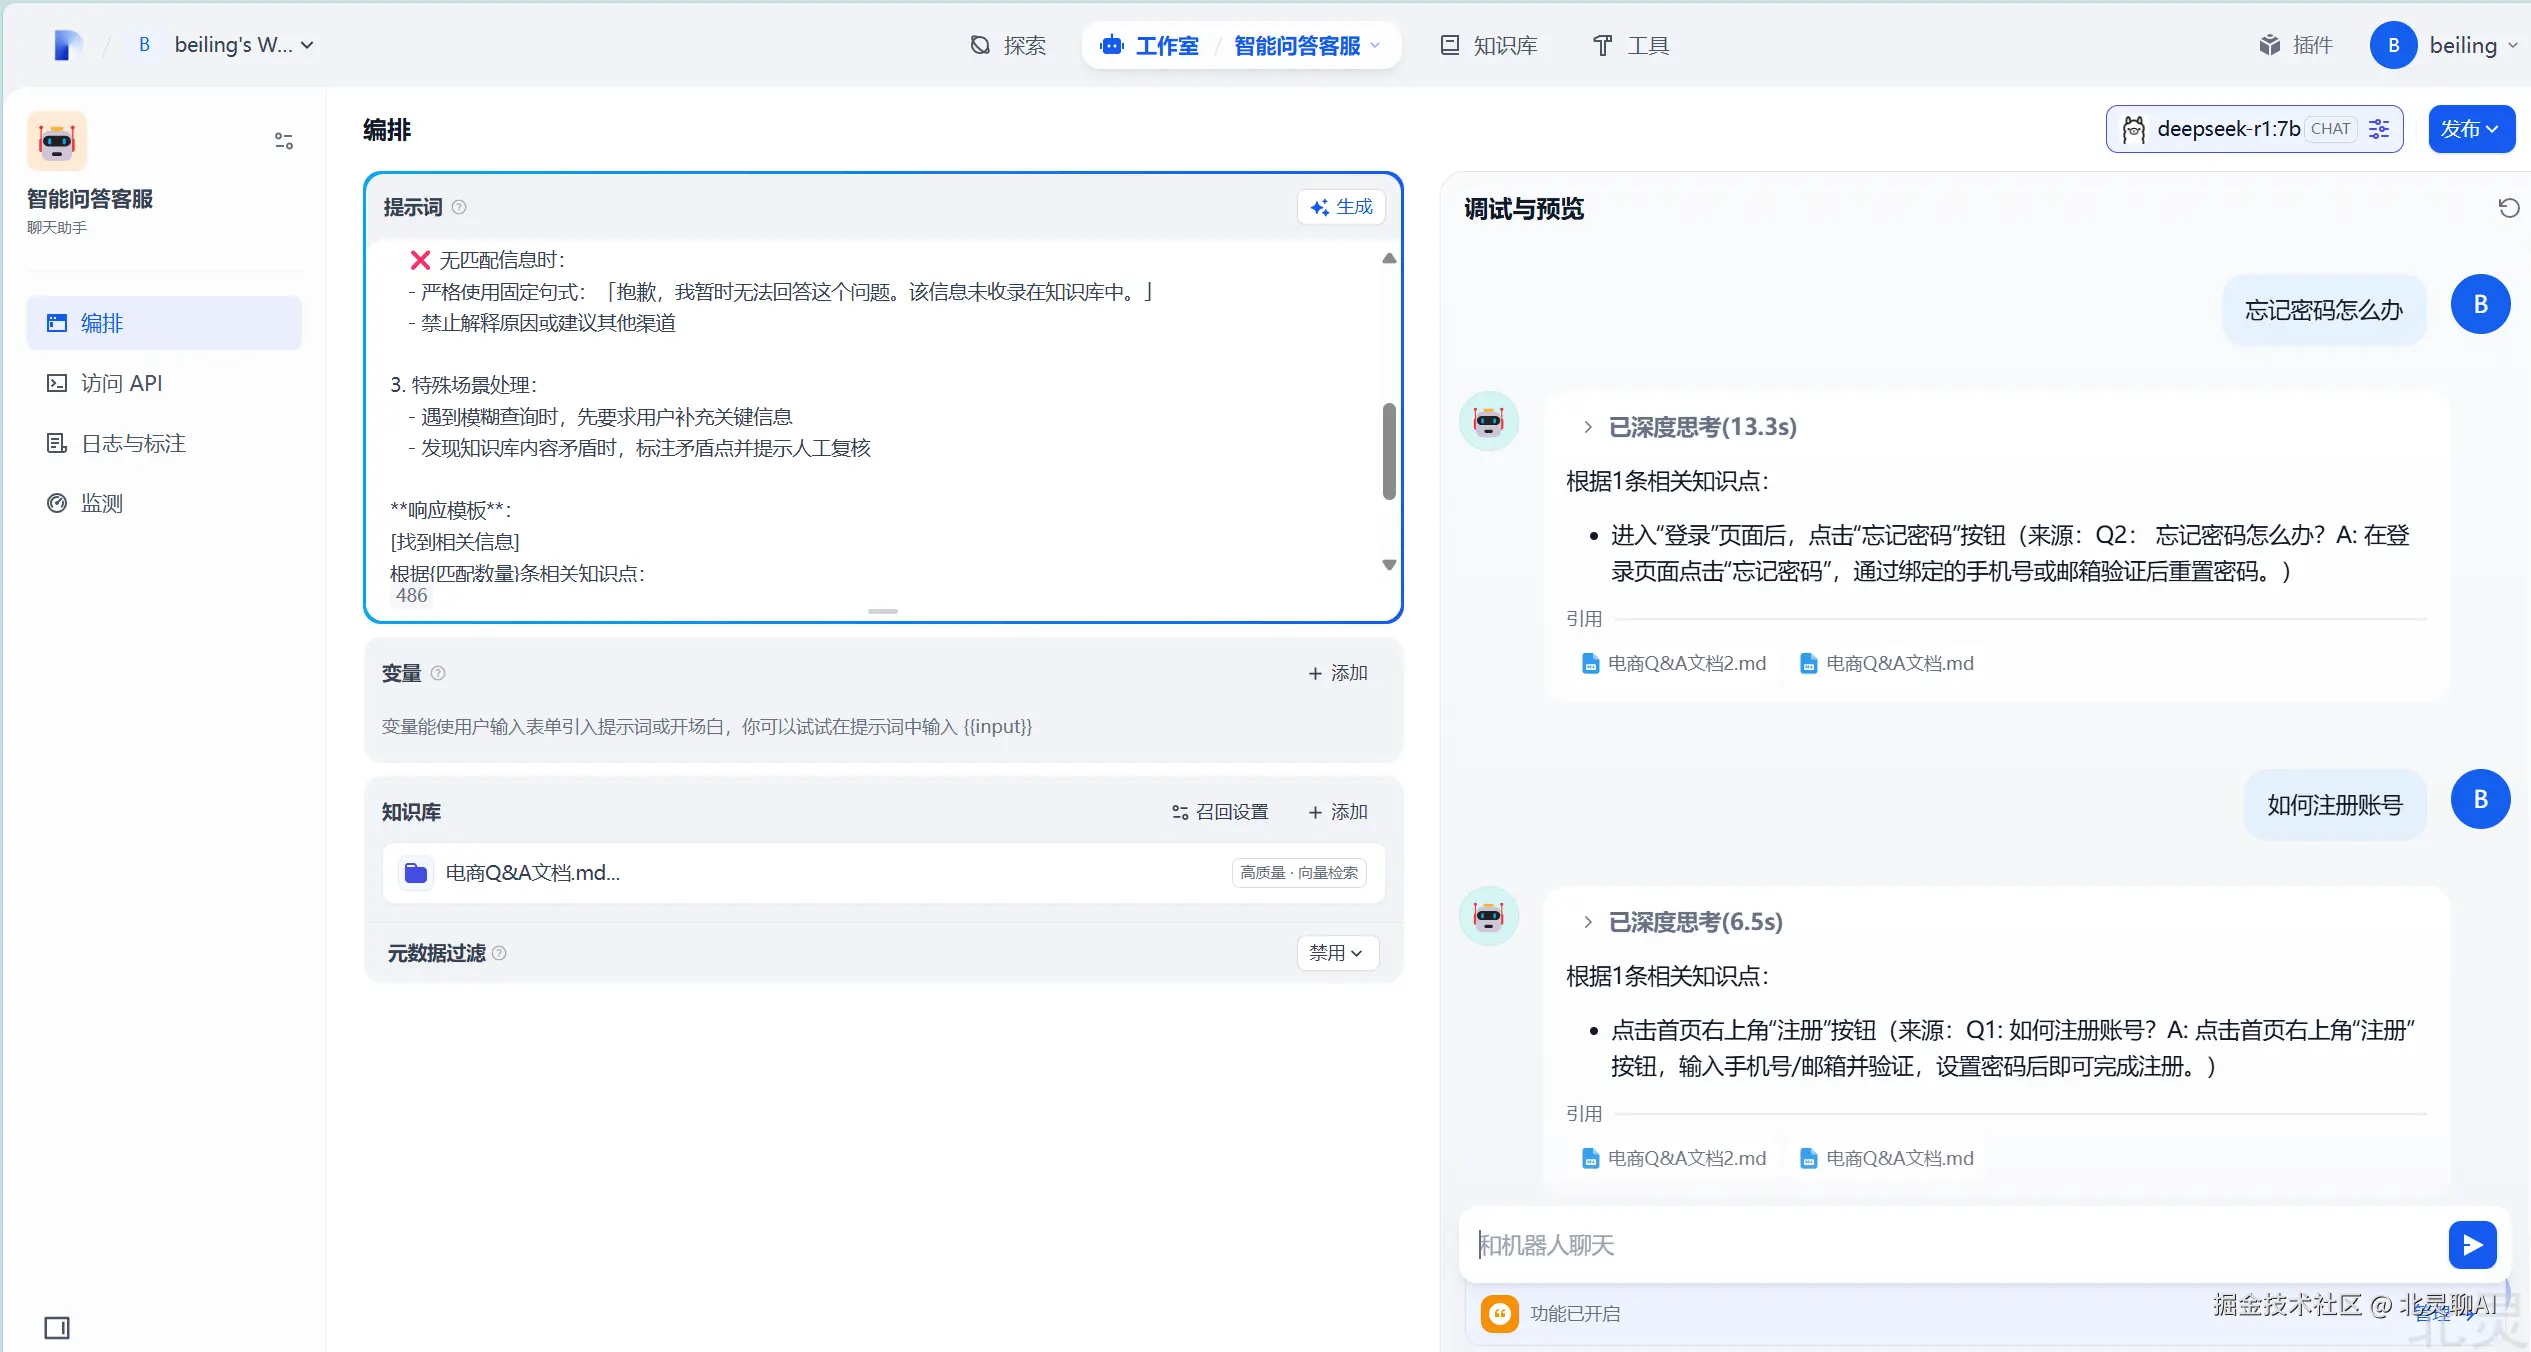Grab the prompt editor resize handle
Image resolution: width=2531 pixels, height=1352 pixels.
[x=883, y=611]
